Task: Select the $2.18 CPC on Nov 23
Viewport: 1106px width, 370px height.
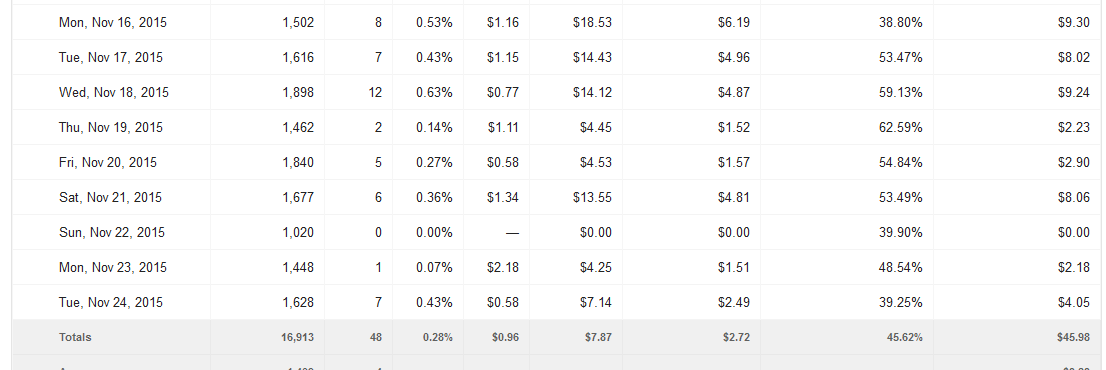Action: point(503,267)
